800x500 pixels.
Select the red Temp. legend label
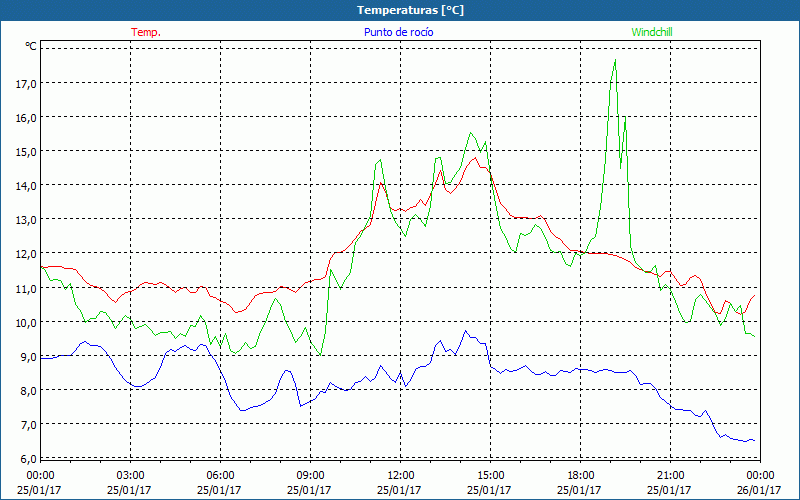[146, 32]
